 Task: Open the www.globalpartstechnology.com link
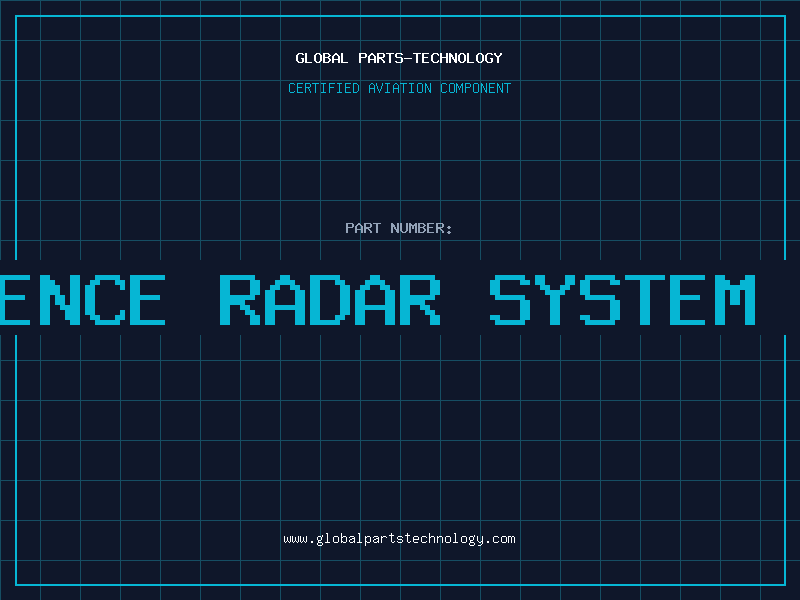399,539
